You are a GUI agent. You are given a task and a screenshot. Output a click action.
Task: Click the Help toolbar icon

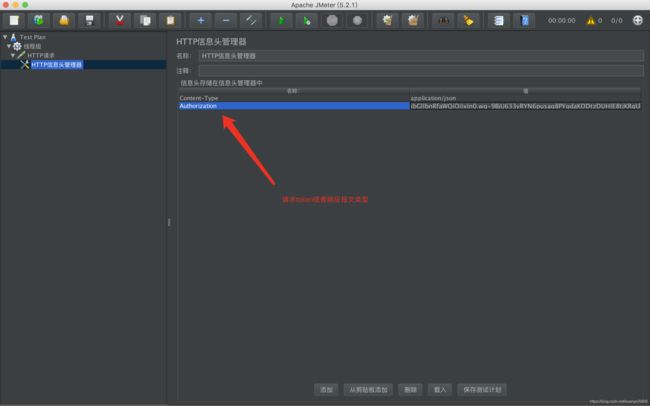[524, 20]
